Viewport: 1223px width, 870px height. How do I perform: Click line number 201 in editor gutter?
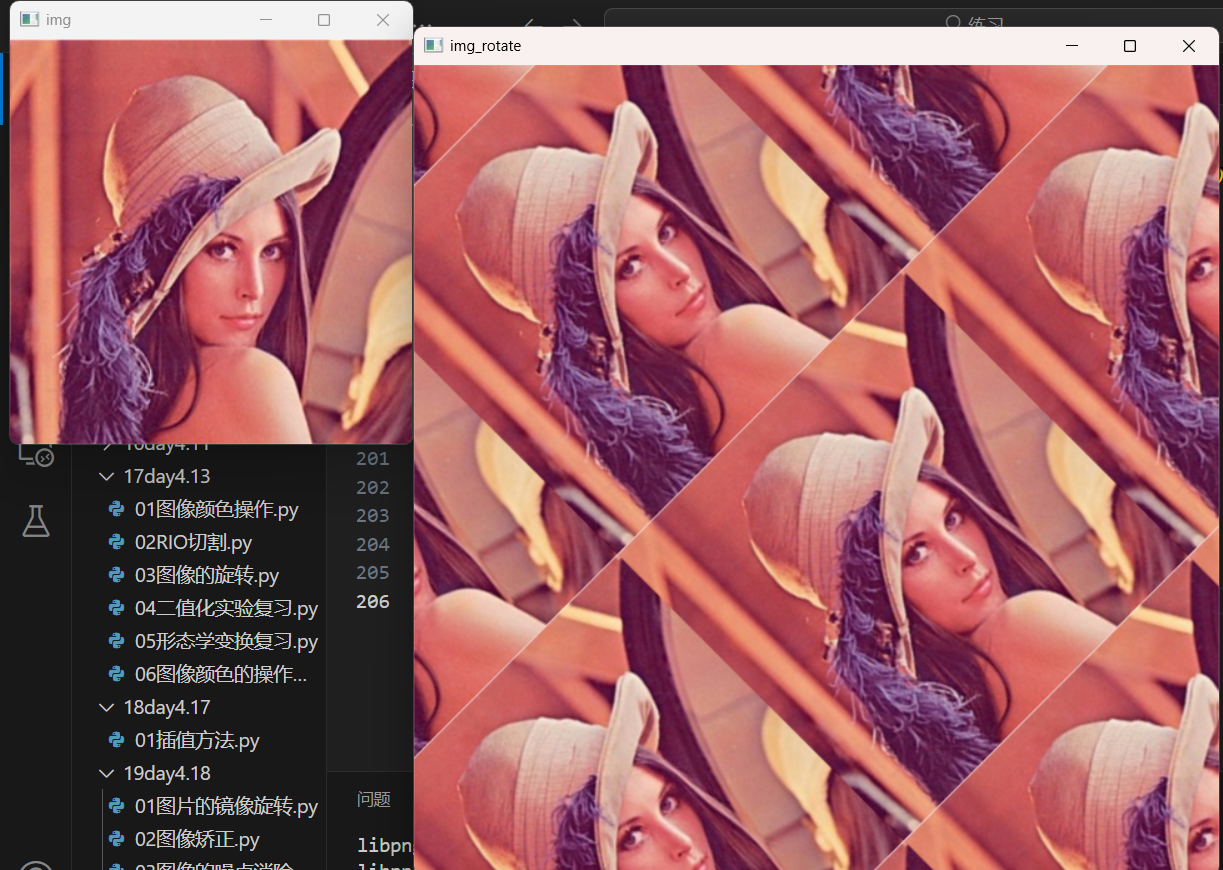373,459
